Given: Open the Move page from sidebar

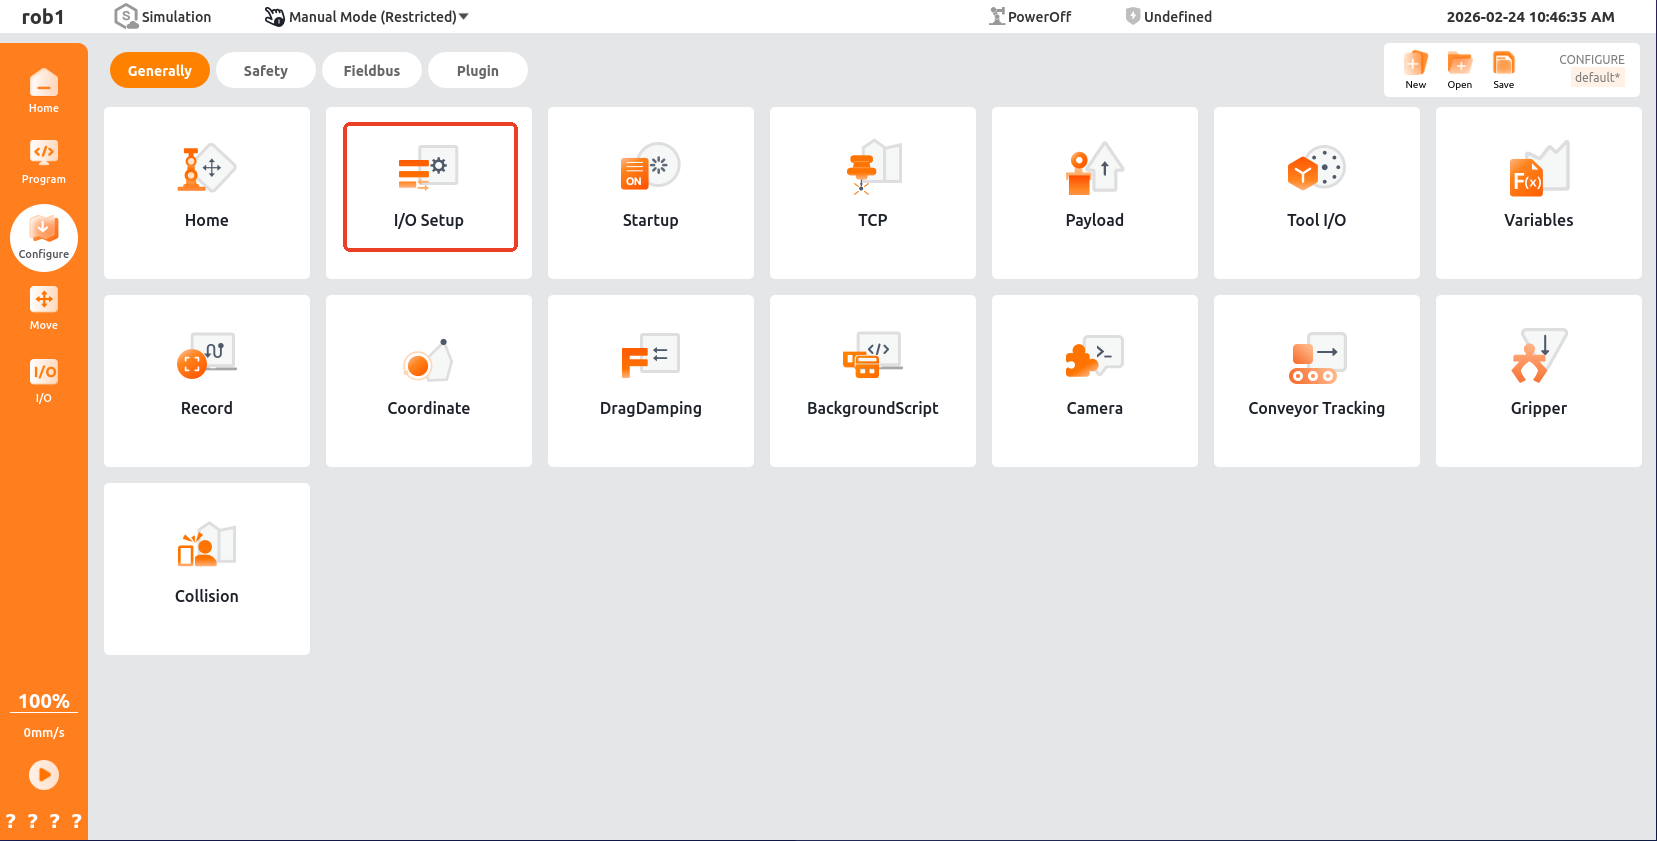Looking at the screenshot, I should [x=44, y=308].
